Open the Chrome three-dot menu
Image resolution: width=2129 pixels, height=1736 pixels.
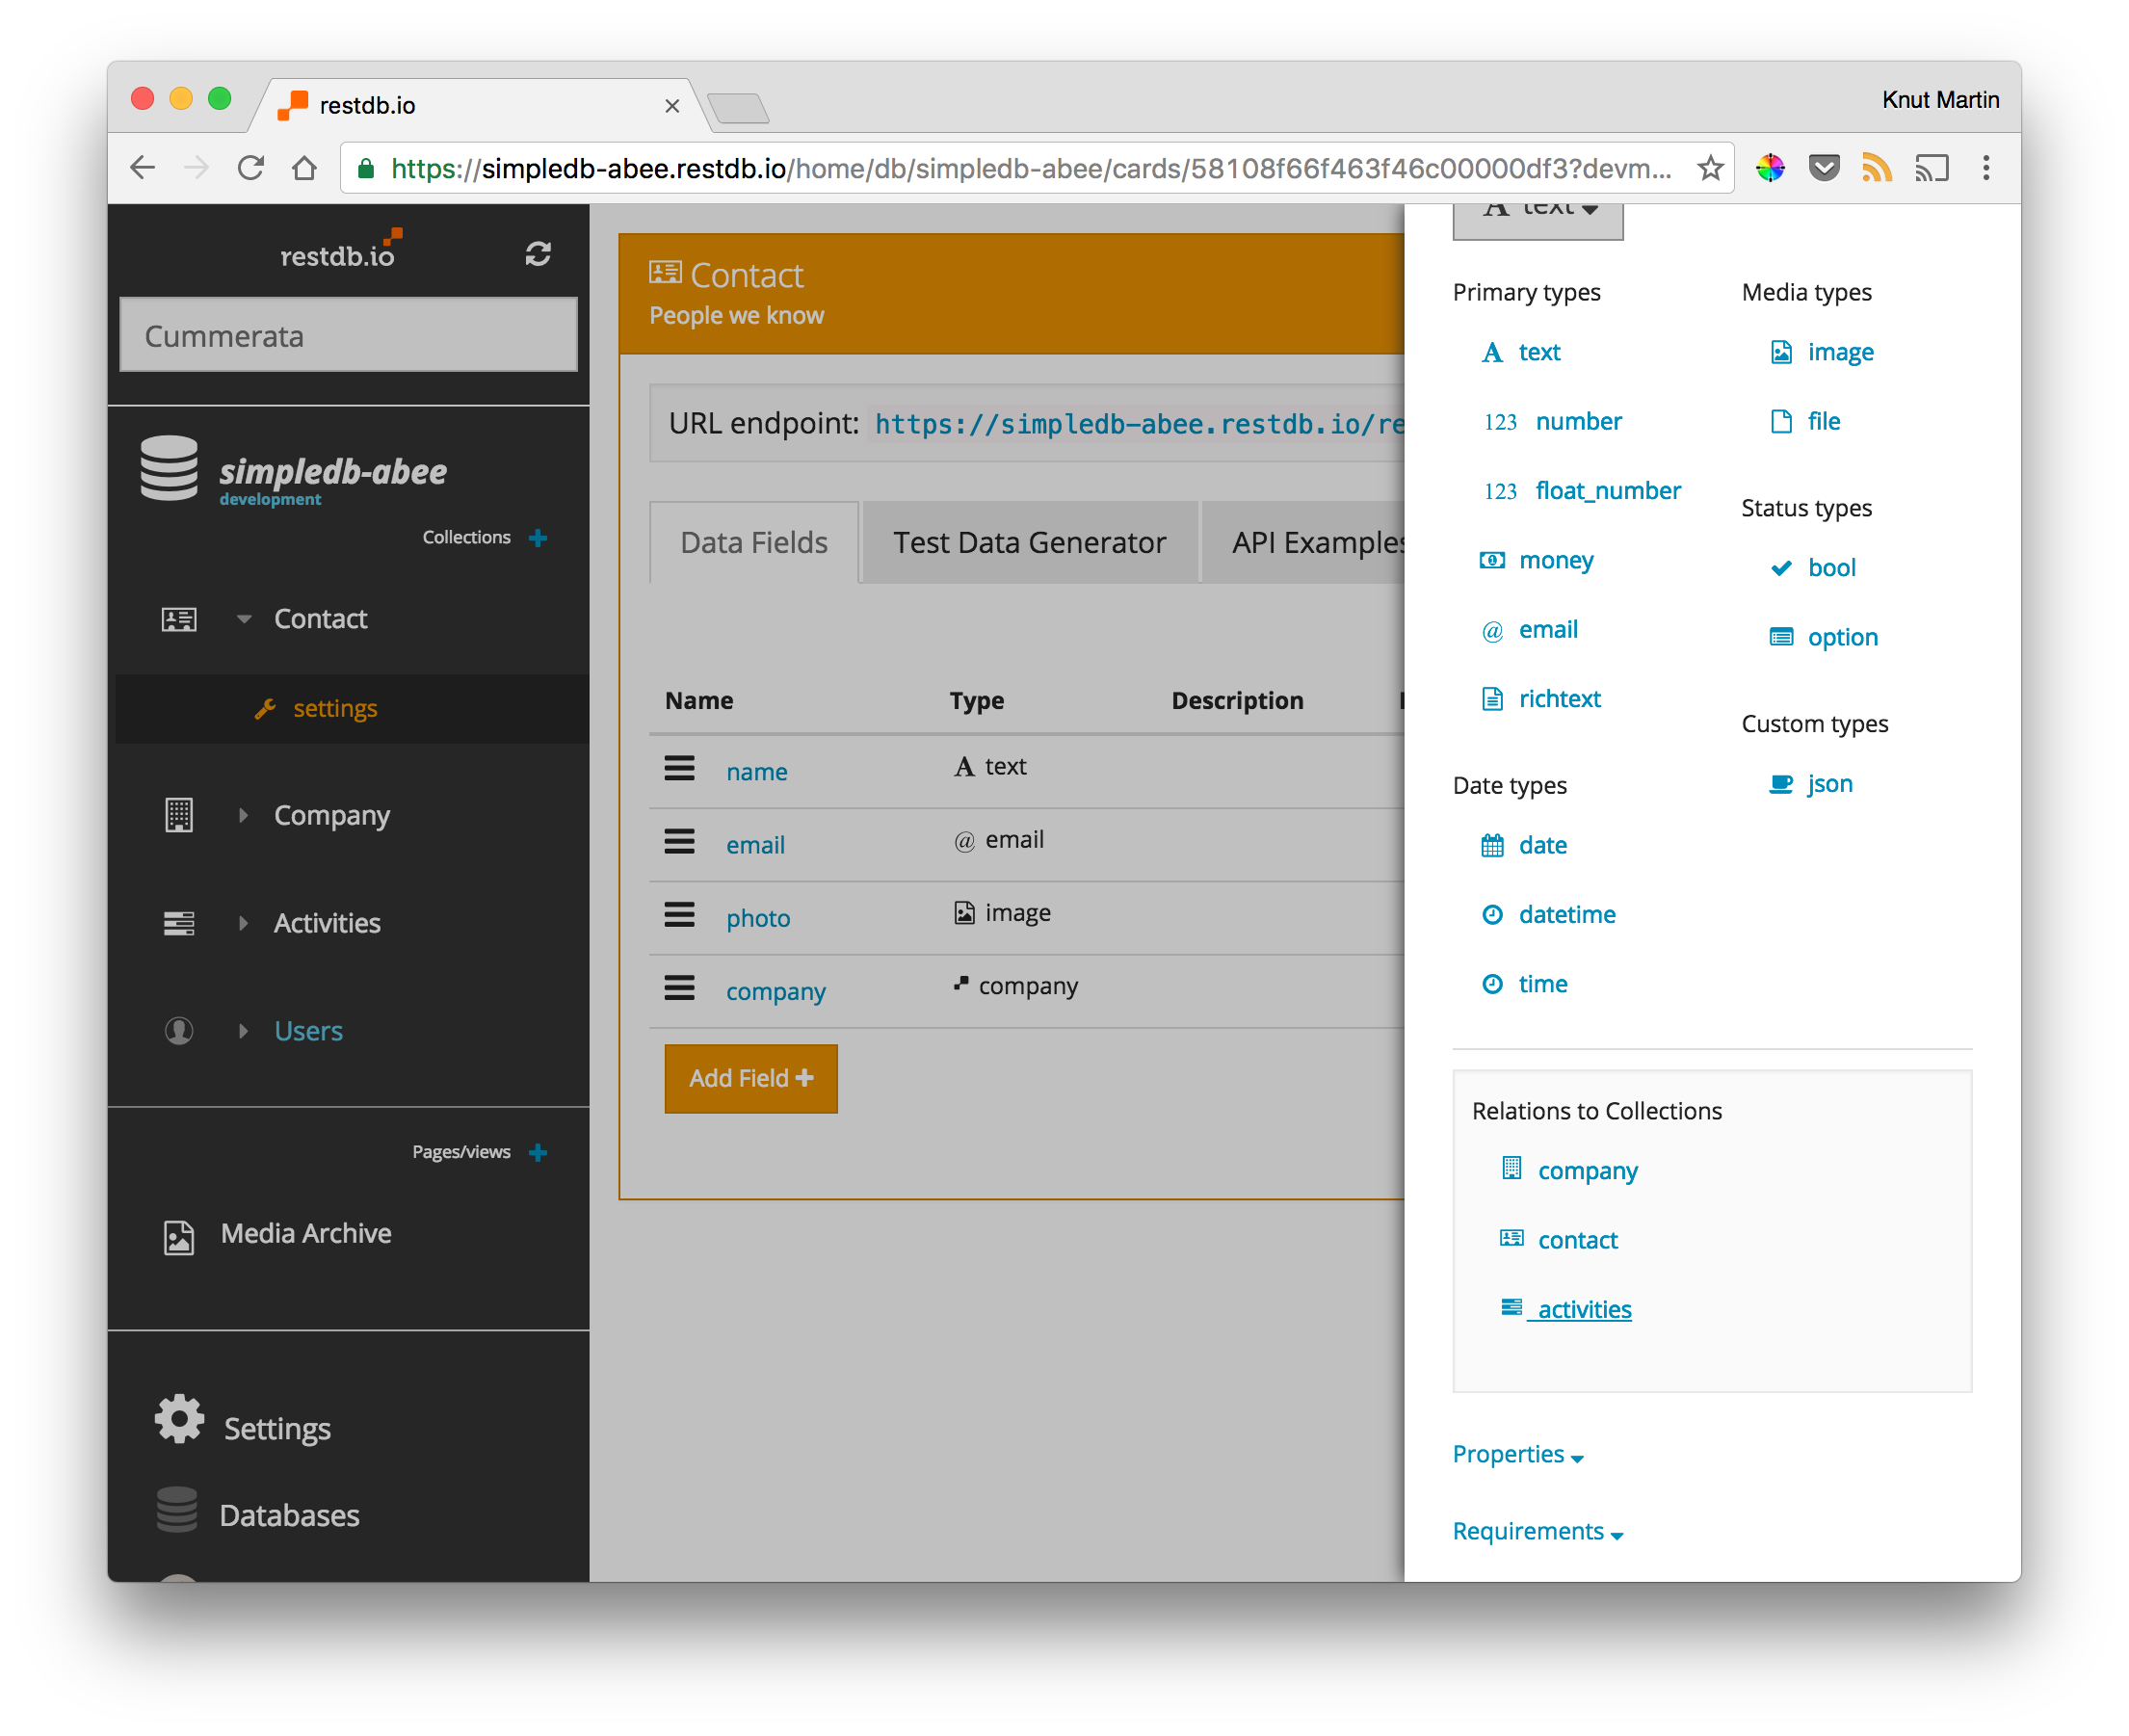1986,168
